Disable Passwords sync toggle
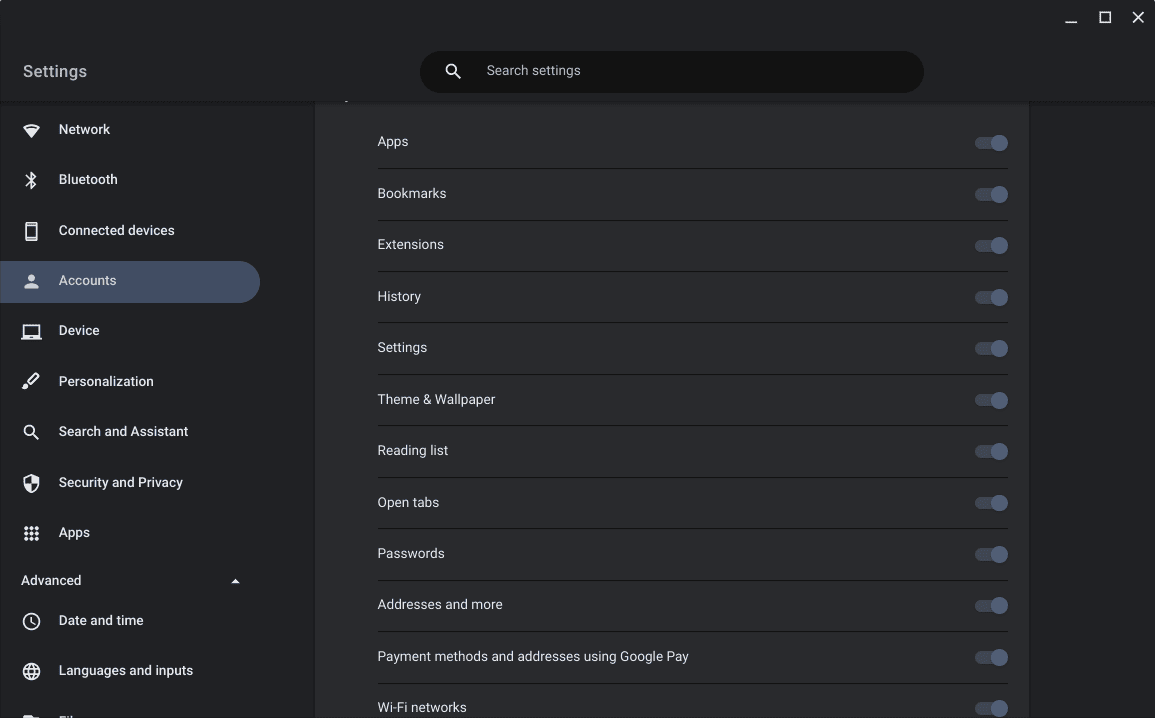Image resolution: width=1155 pixels, height=718 pixels. pyautogui.click(x=991, y=555)
